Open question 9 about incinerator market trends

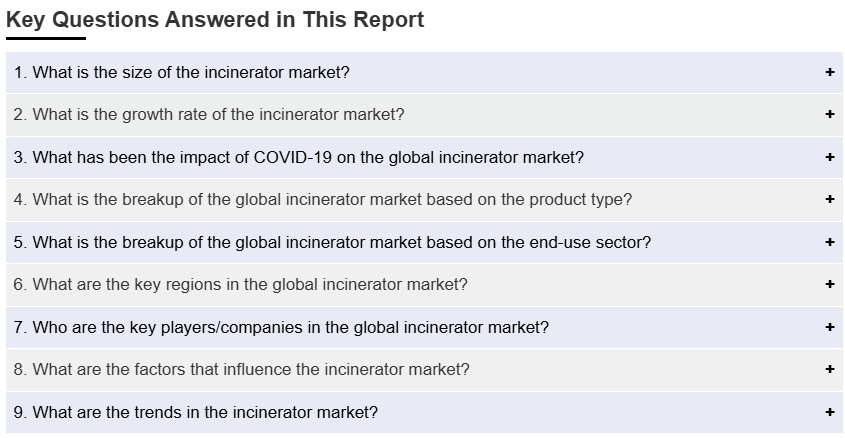424,413
